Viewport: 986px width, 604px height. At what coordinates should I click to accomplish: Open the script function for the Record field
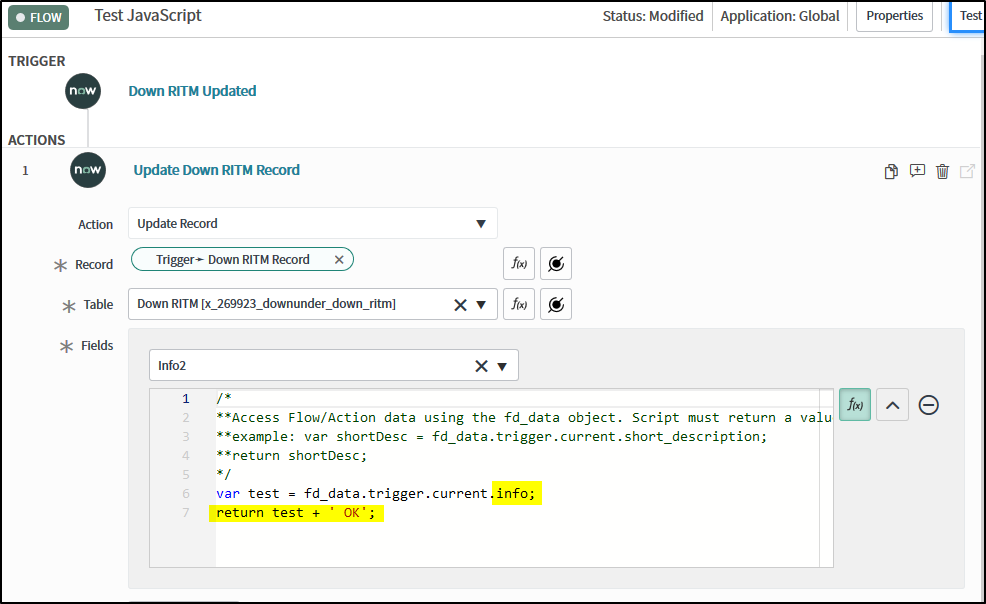[x=519, y=264]
